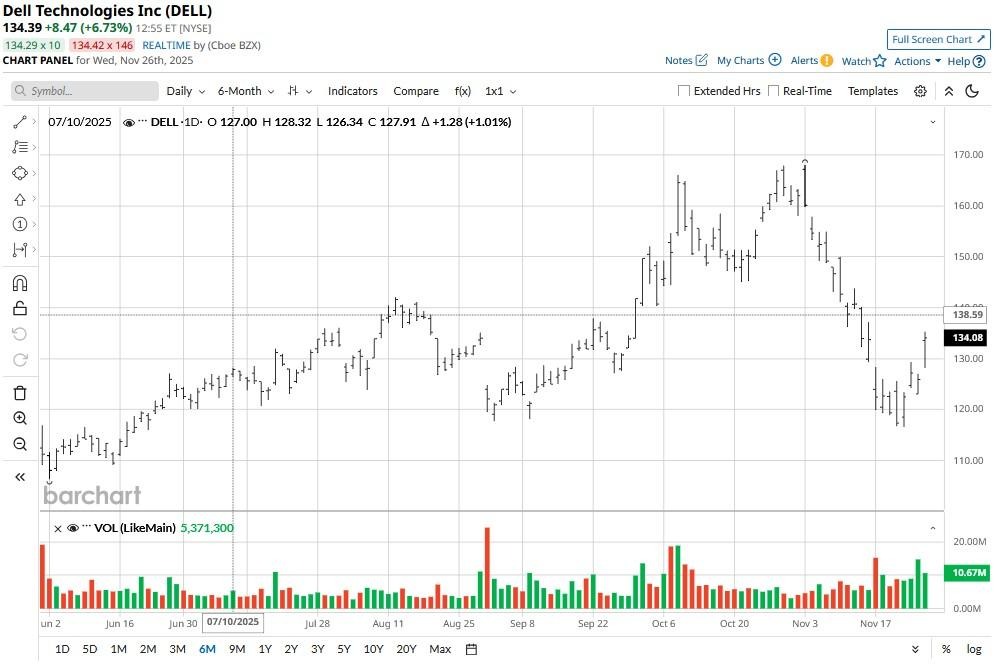Enable Extended Hrs checkbox
The image size is (996, 664).
[683, 91]
